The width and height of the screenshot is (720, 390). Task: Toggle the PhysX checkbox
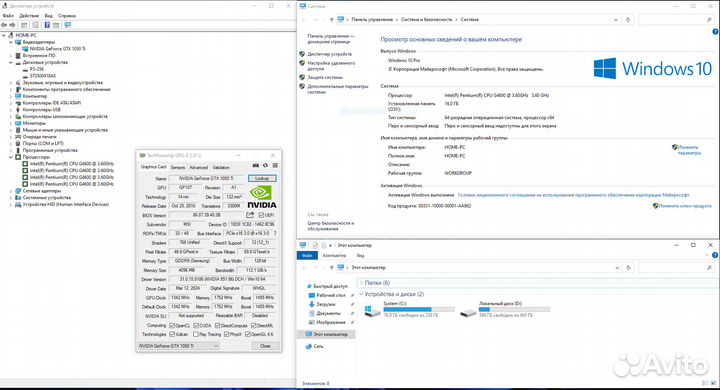pyautogui.click(x=226, y=334)
